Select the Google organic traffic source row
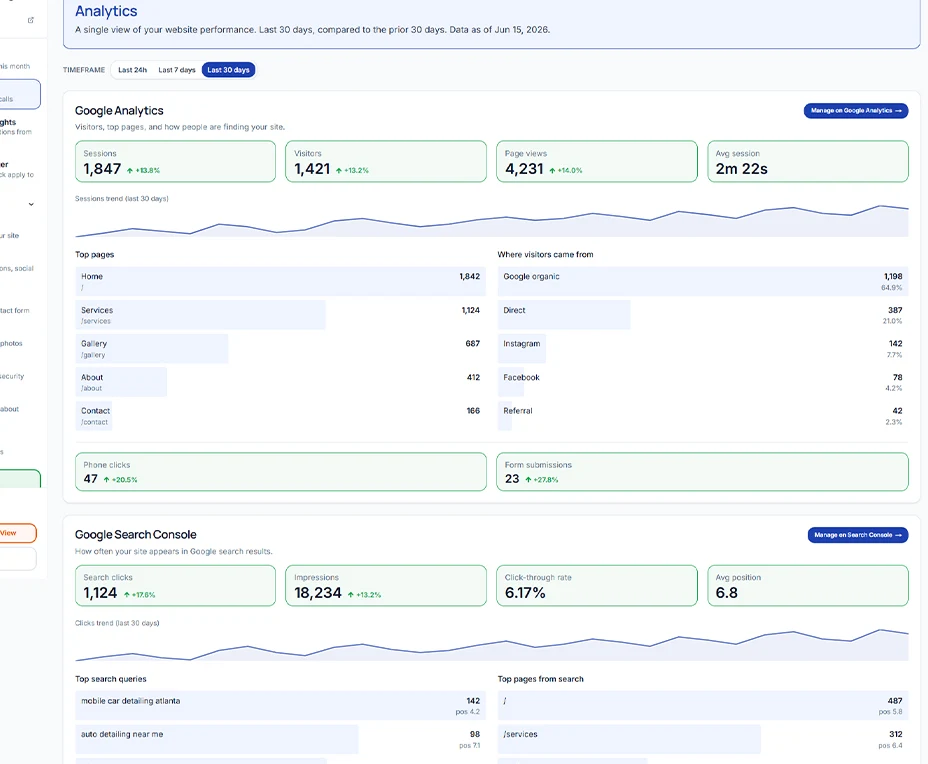Screen dimensions: 928x764 pyautogui.click(x=703, y=281)
